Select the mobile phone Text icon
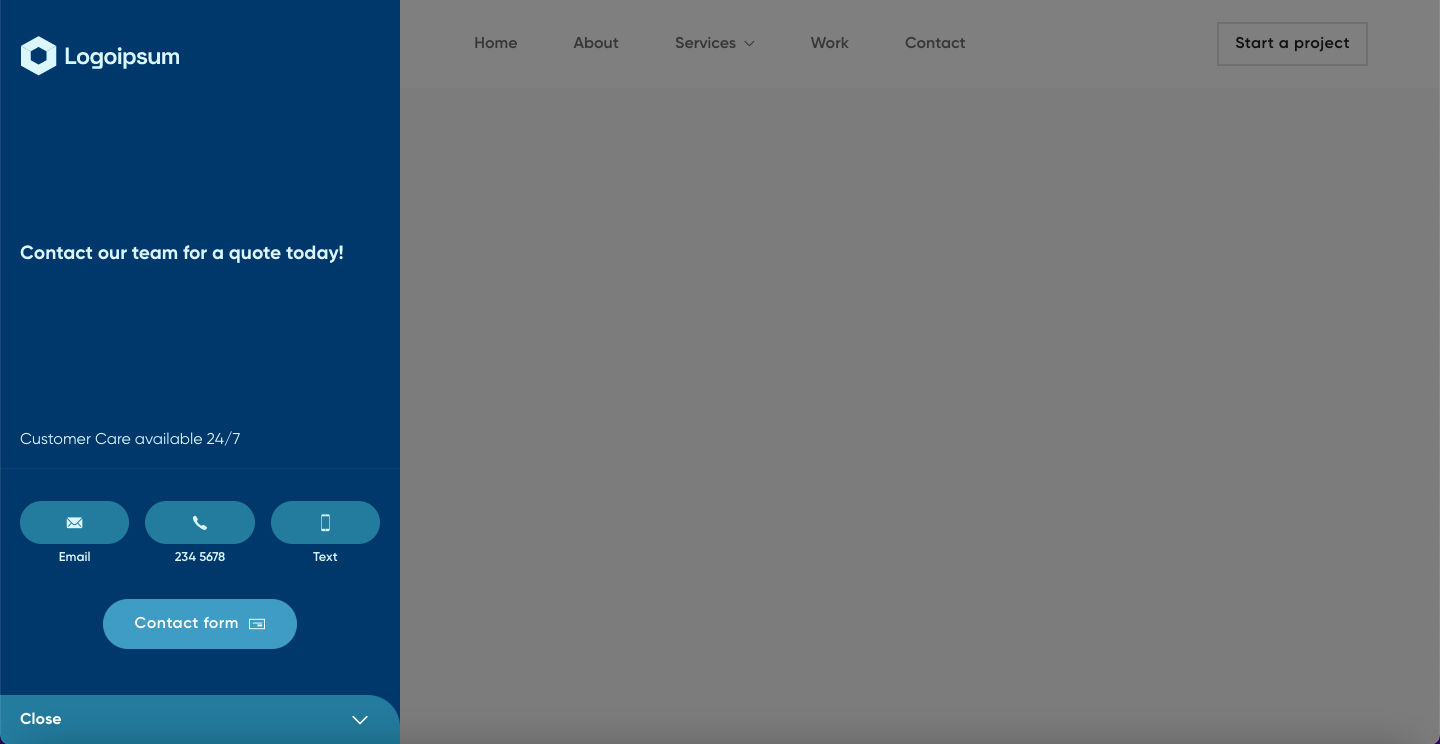The height and width of the screenshot is (744, 1440). point(325,523)
